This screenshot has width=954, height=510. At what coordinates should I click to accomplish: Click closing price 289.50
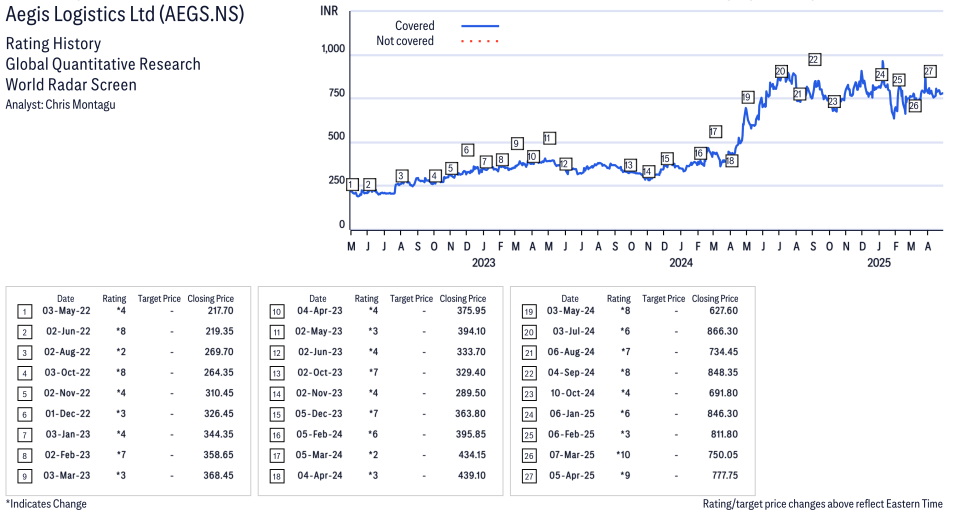(471, 393)
